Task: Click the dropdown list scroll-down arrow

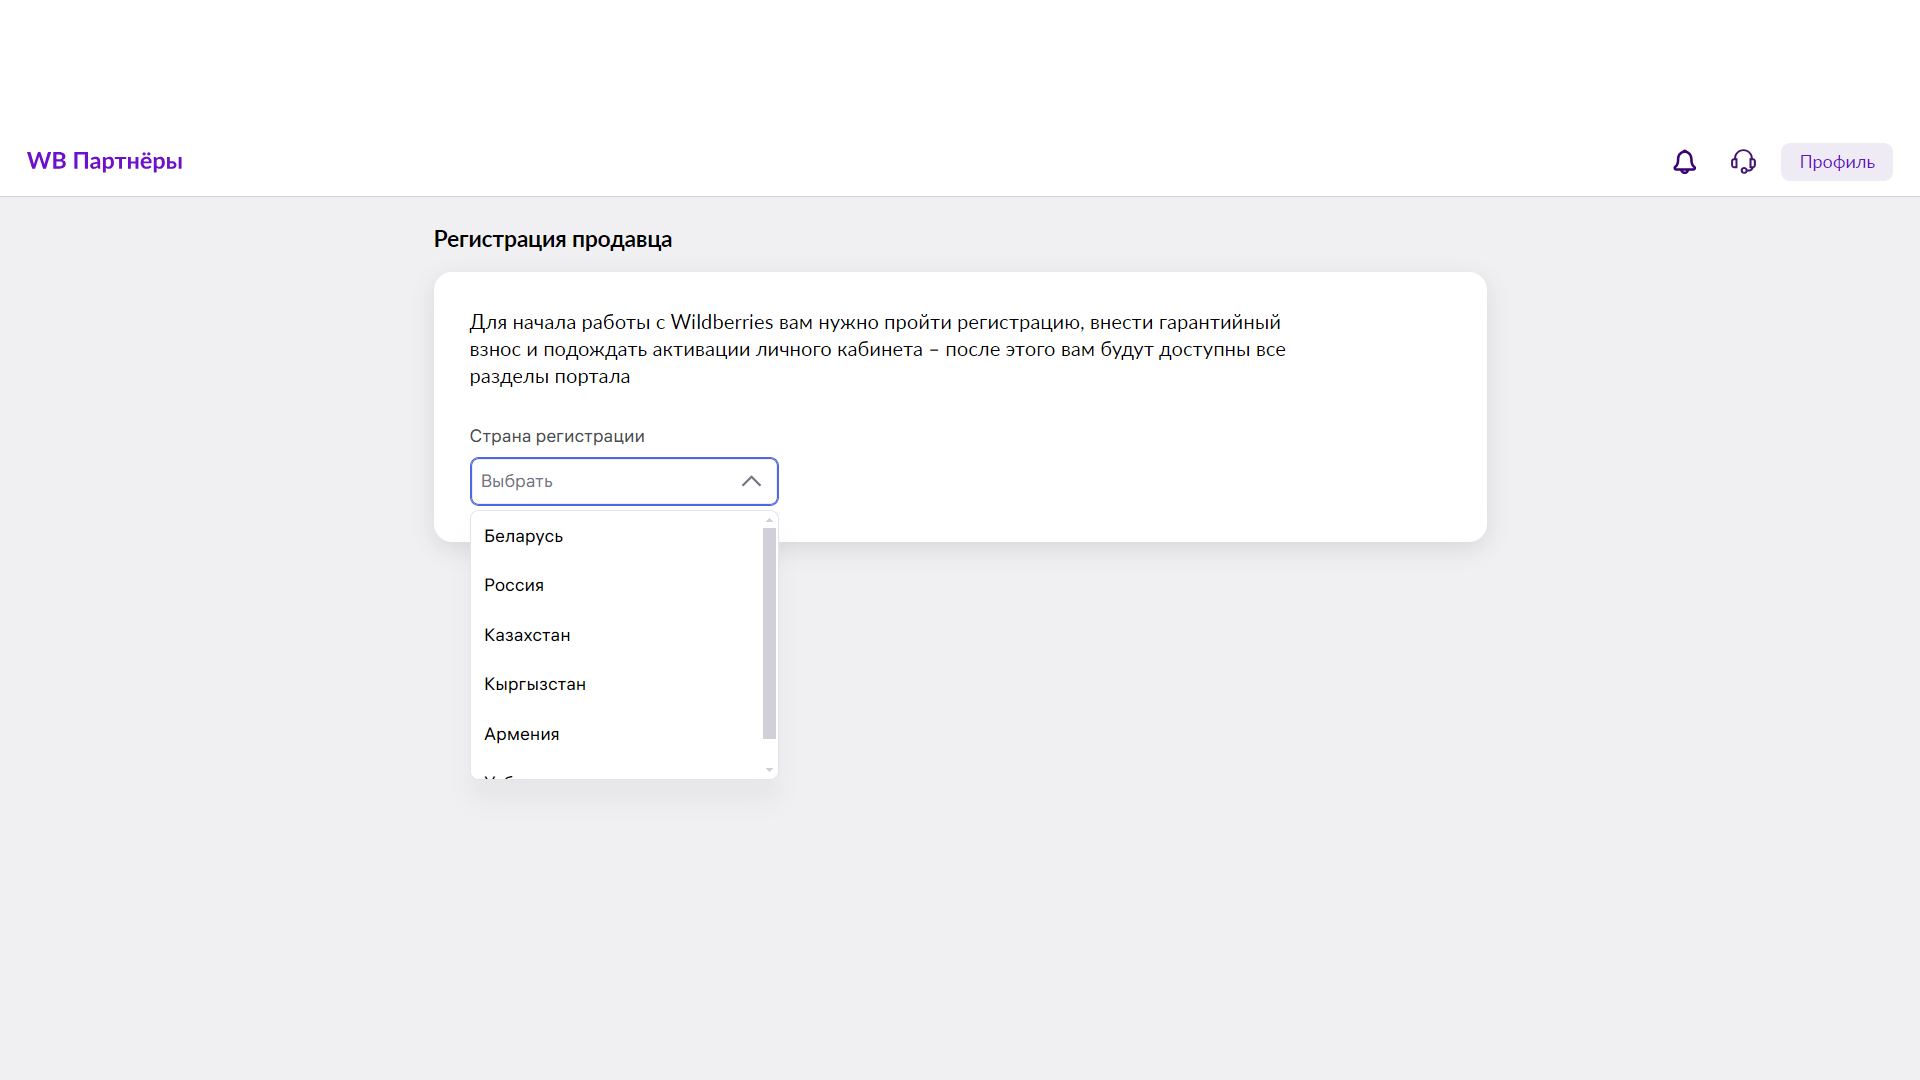Action: point(769,770)
